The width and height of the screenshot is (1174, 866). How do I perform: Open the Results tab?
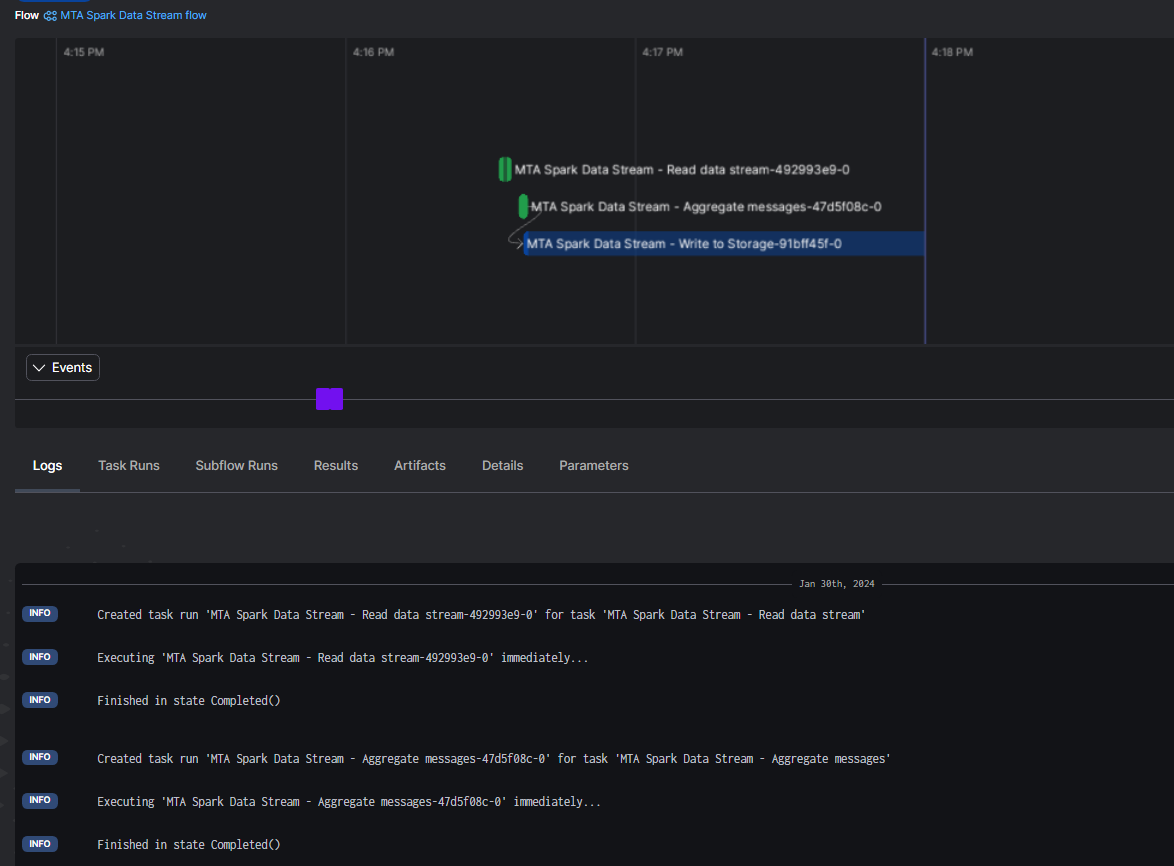click(x=336, y=466)
